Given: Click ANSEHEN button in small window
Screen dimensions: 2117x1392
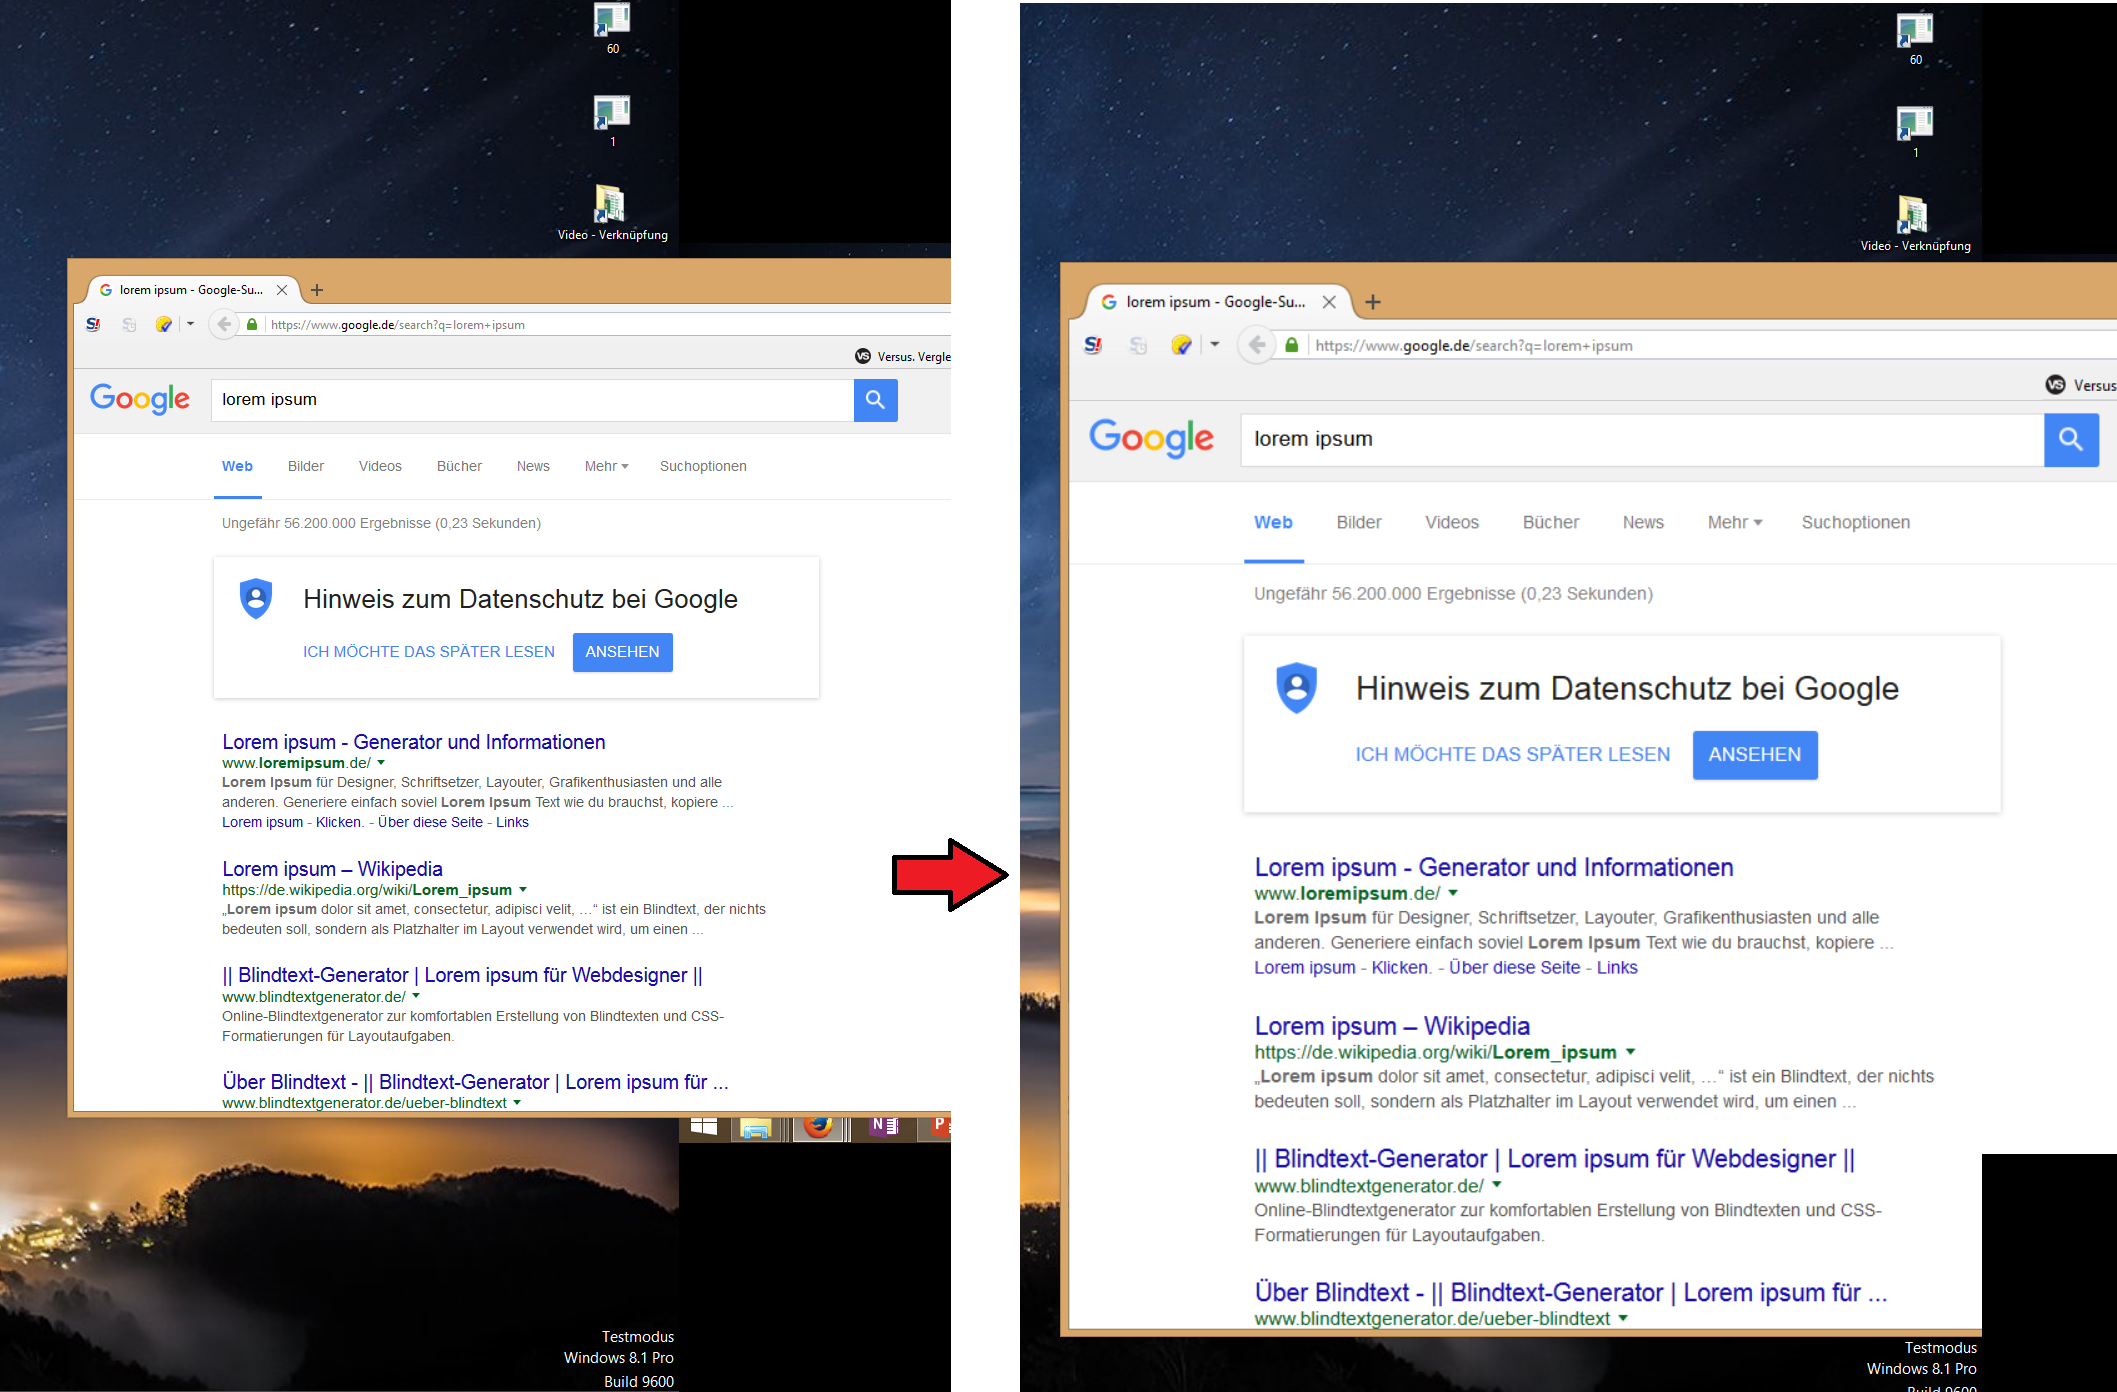Looking at the screenshot, I should coord(622,652).
